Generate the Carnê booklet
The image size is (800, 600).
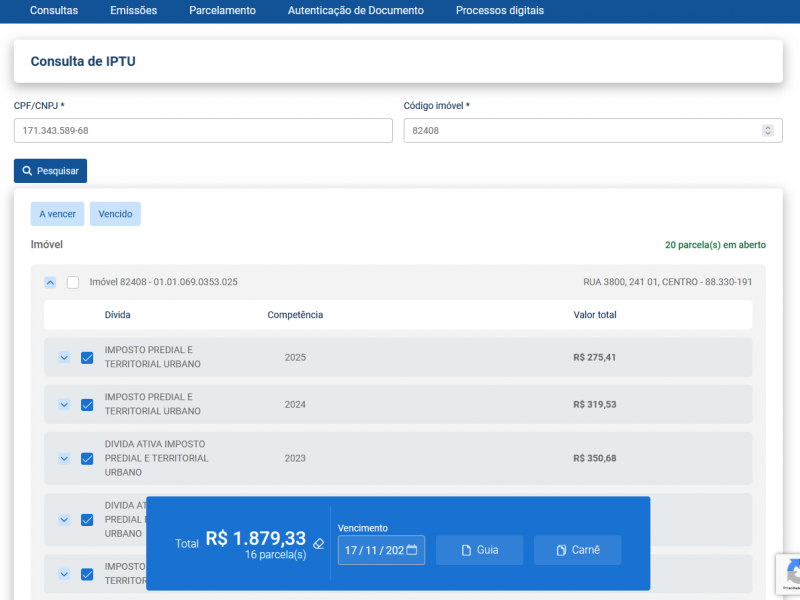[577, 550]
